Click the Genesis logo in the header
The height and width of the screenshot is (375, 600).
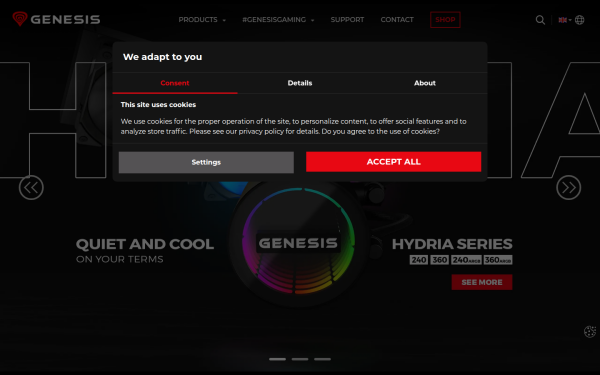(x=56, y=19)
